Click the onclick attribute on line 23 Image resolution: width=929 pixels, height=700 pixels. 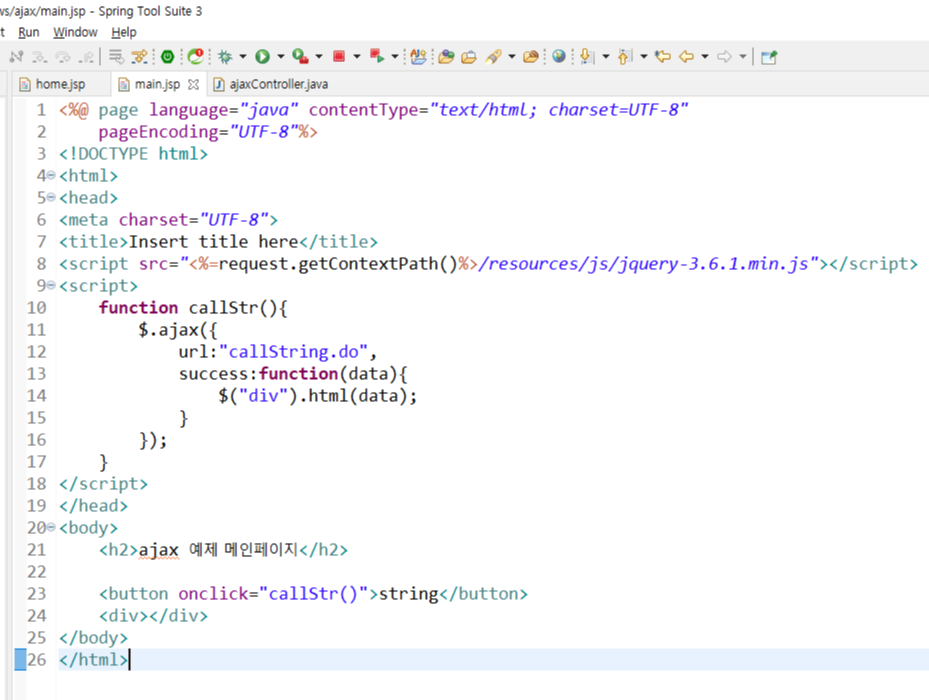pyautogui.click(x=213, y=593)
